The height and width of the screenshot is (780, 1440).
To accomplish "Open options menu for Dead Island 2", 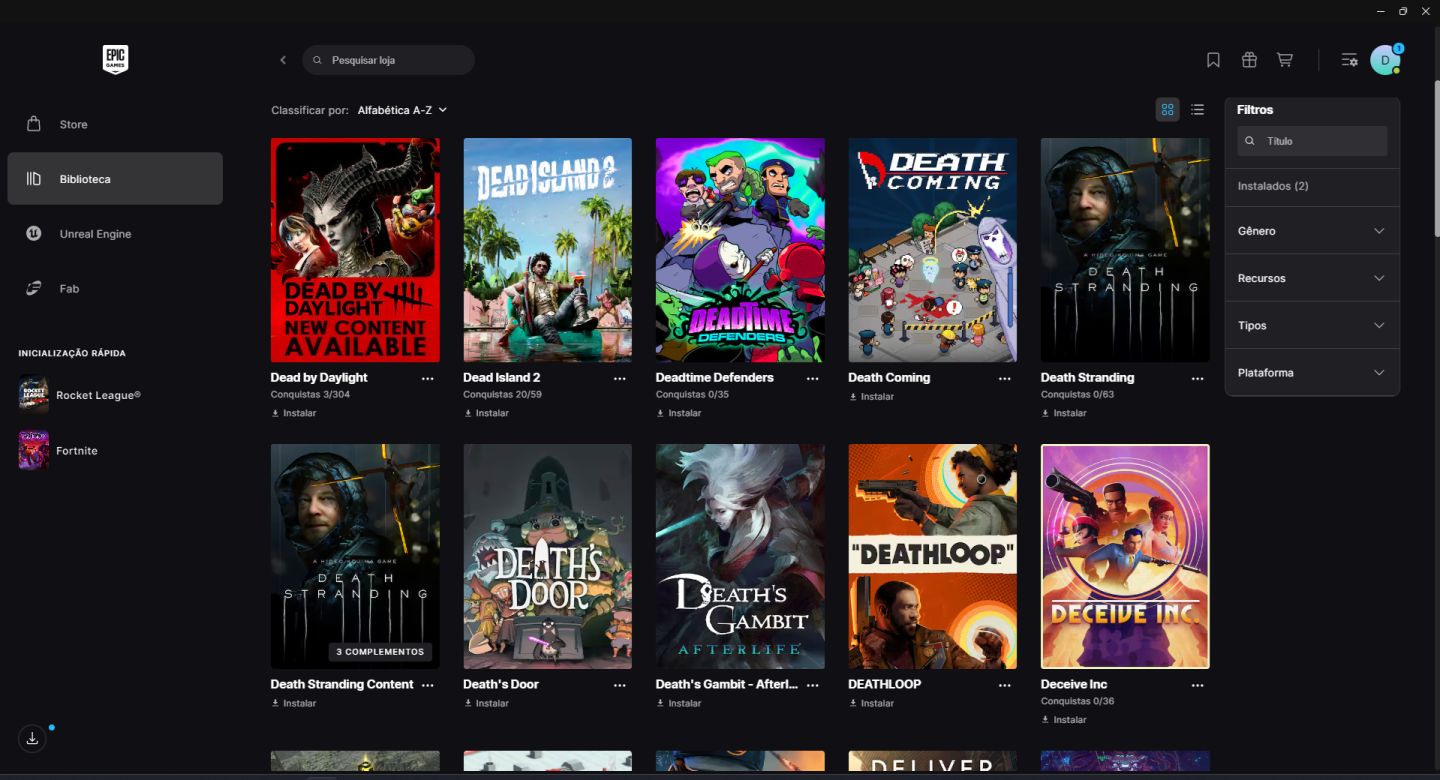I will (x=620, y=378).
